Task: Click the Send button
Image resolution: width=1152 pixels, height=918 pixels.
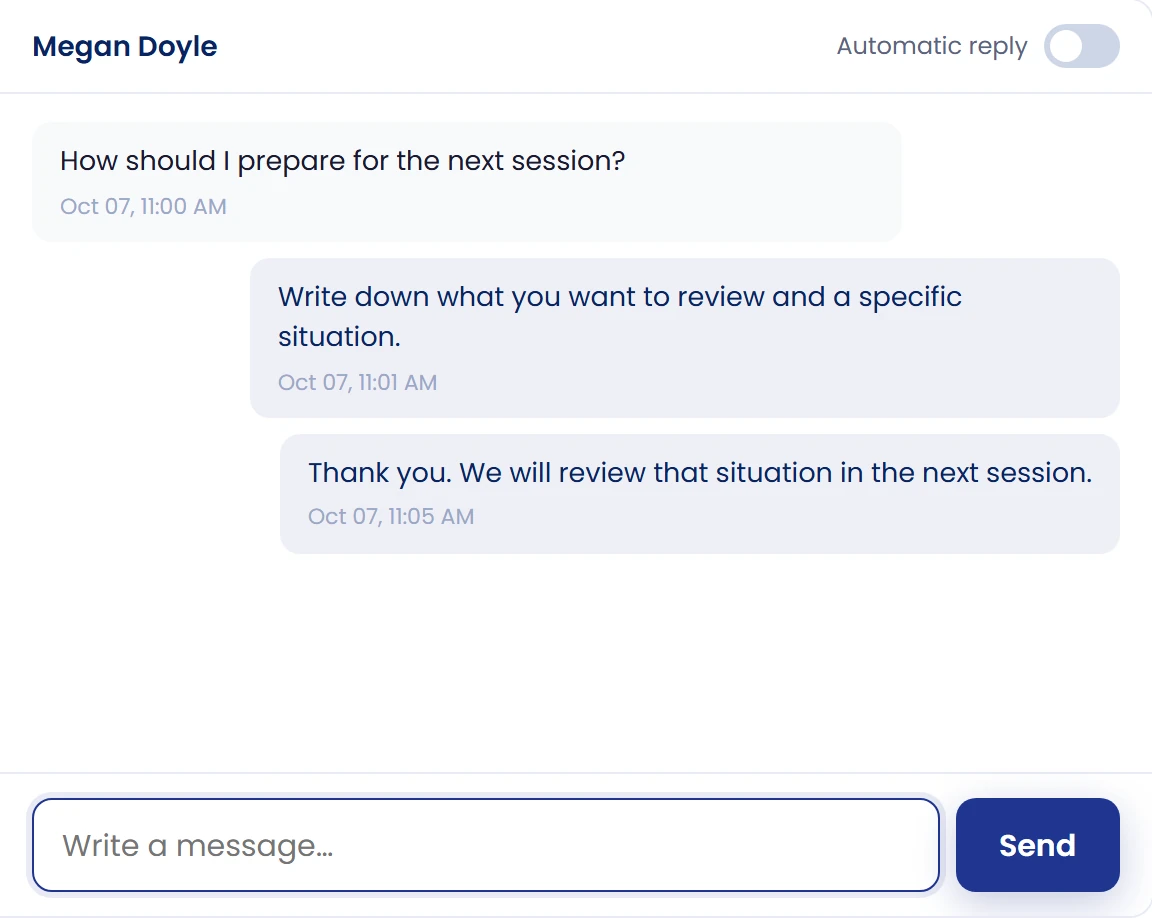Action: 1037,845
